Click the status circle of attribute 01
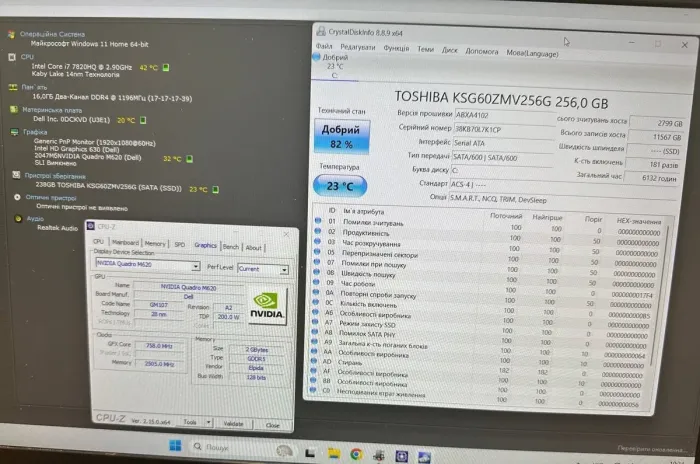 click(x=318, y=221)
